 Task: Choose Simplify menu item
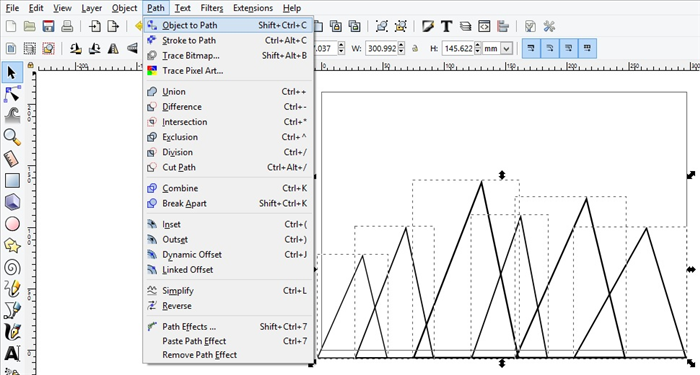click(x=229, y=291)
